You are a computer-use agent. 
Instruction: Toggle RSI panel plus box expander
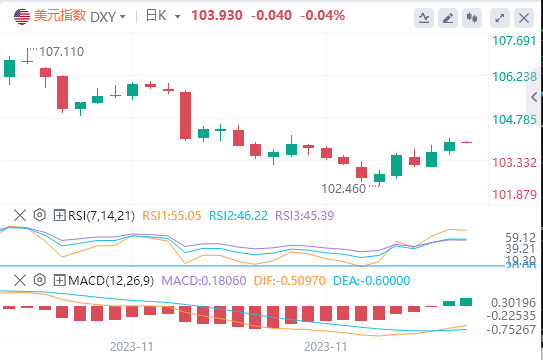(x=60, y=215)
